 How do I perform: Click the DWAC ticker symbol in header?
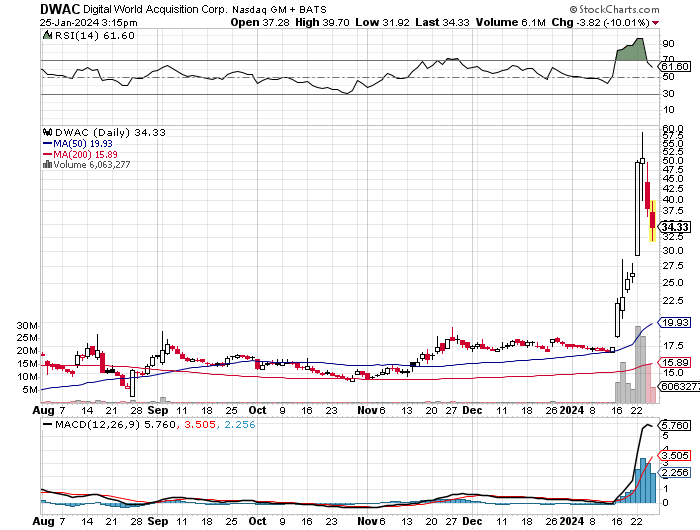[60, 9]
